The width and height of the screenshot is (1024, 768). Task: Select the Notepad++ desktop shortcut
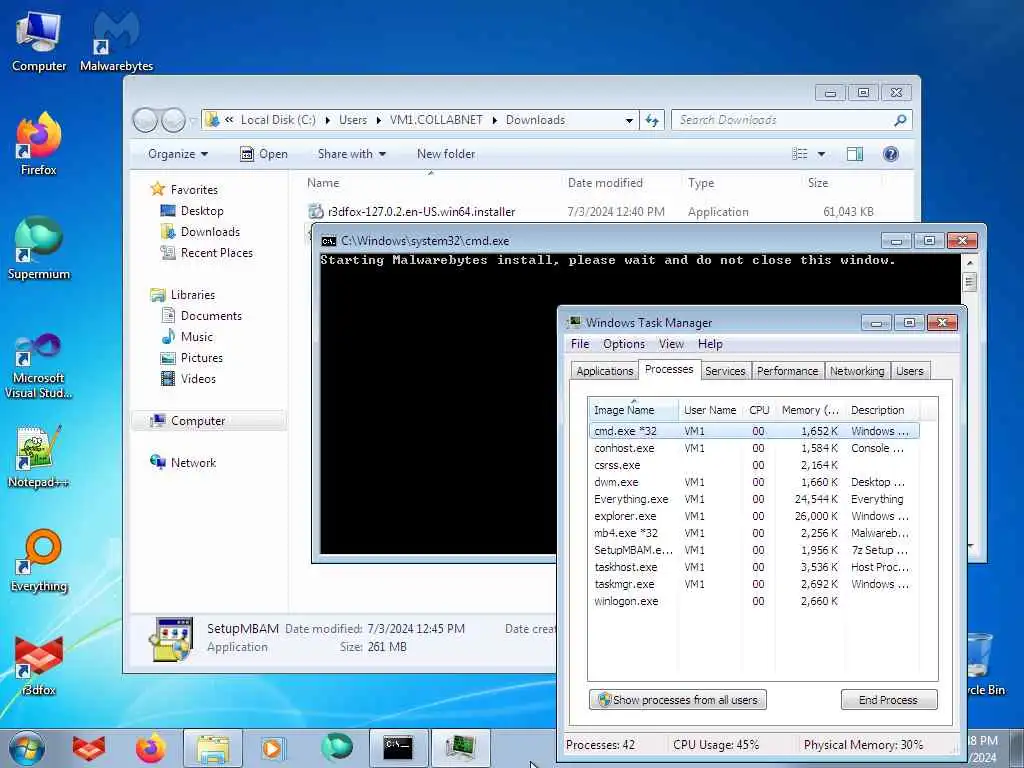click(x=39, y=456)
